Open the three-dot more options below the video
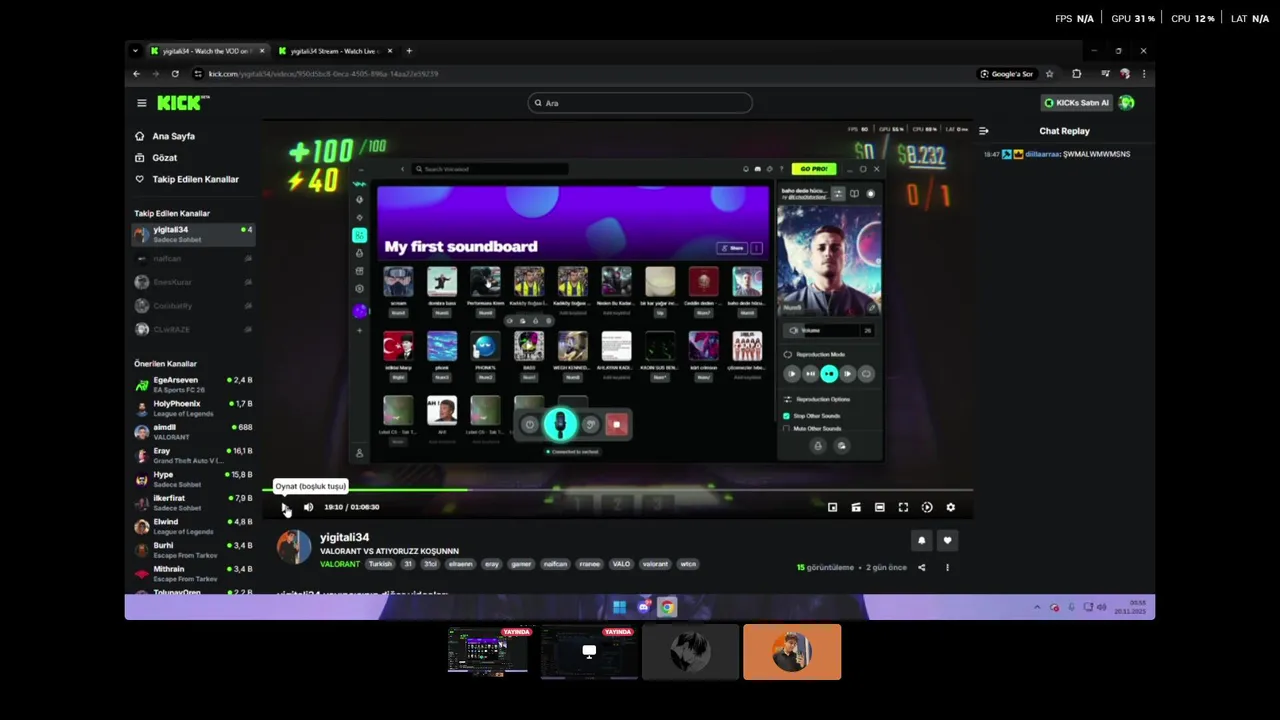Screen dimensions: 1280x720 point(947,568)
